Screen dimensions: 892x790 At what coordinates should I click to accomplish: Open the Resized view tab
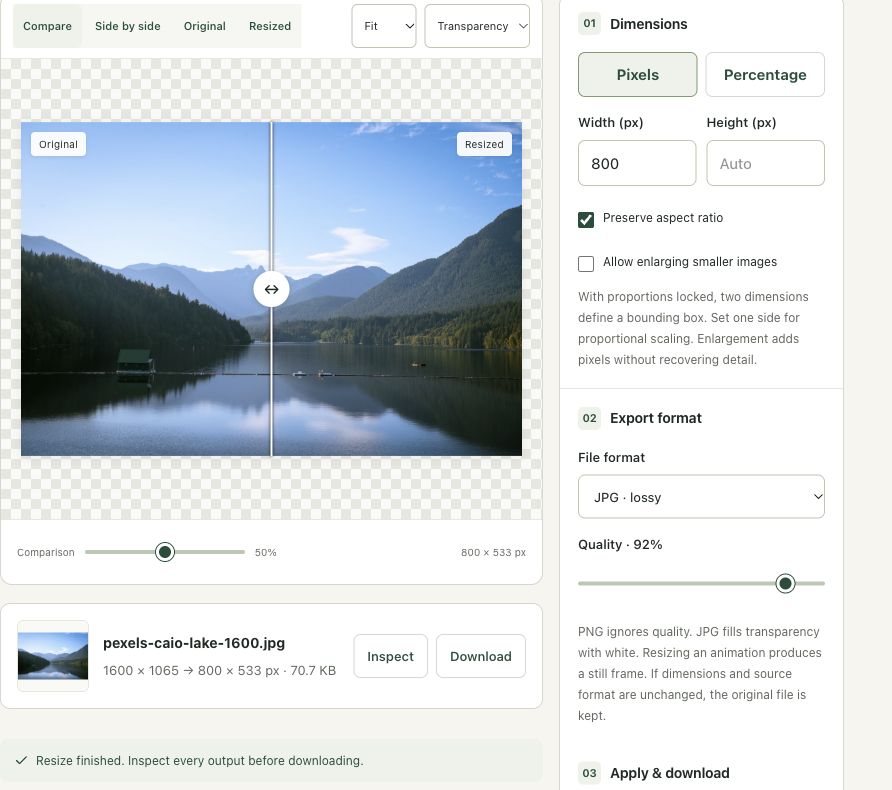[x=270, y=26]
